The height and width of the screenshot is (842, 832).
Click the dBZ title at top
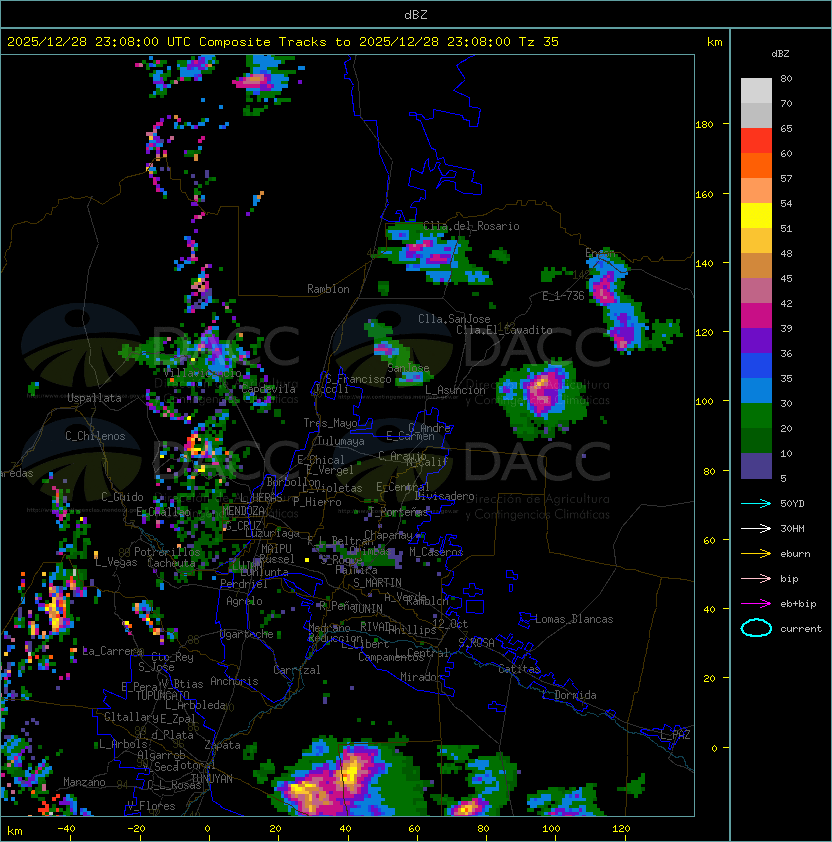tap(416, 15)
